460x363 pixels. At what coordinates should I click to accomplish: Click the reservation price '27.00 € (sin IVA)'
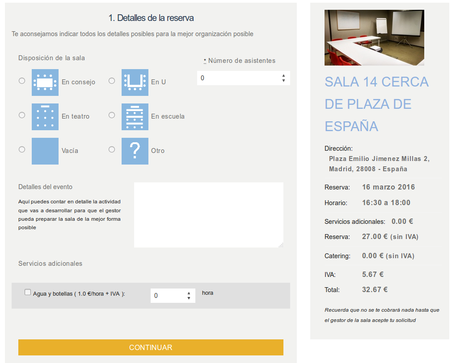tap(390, 237)
